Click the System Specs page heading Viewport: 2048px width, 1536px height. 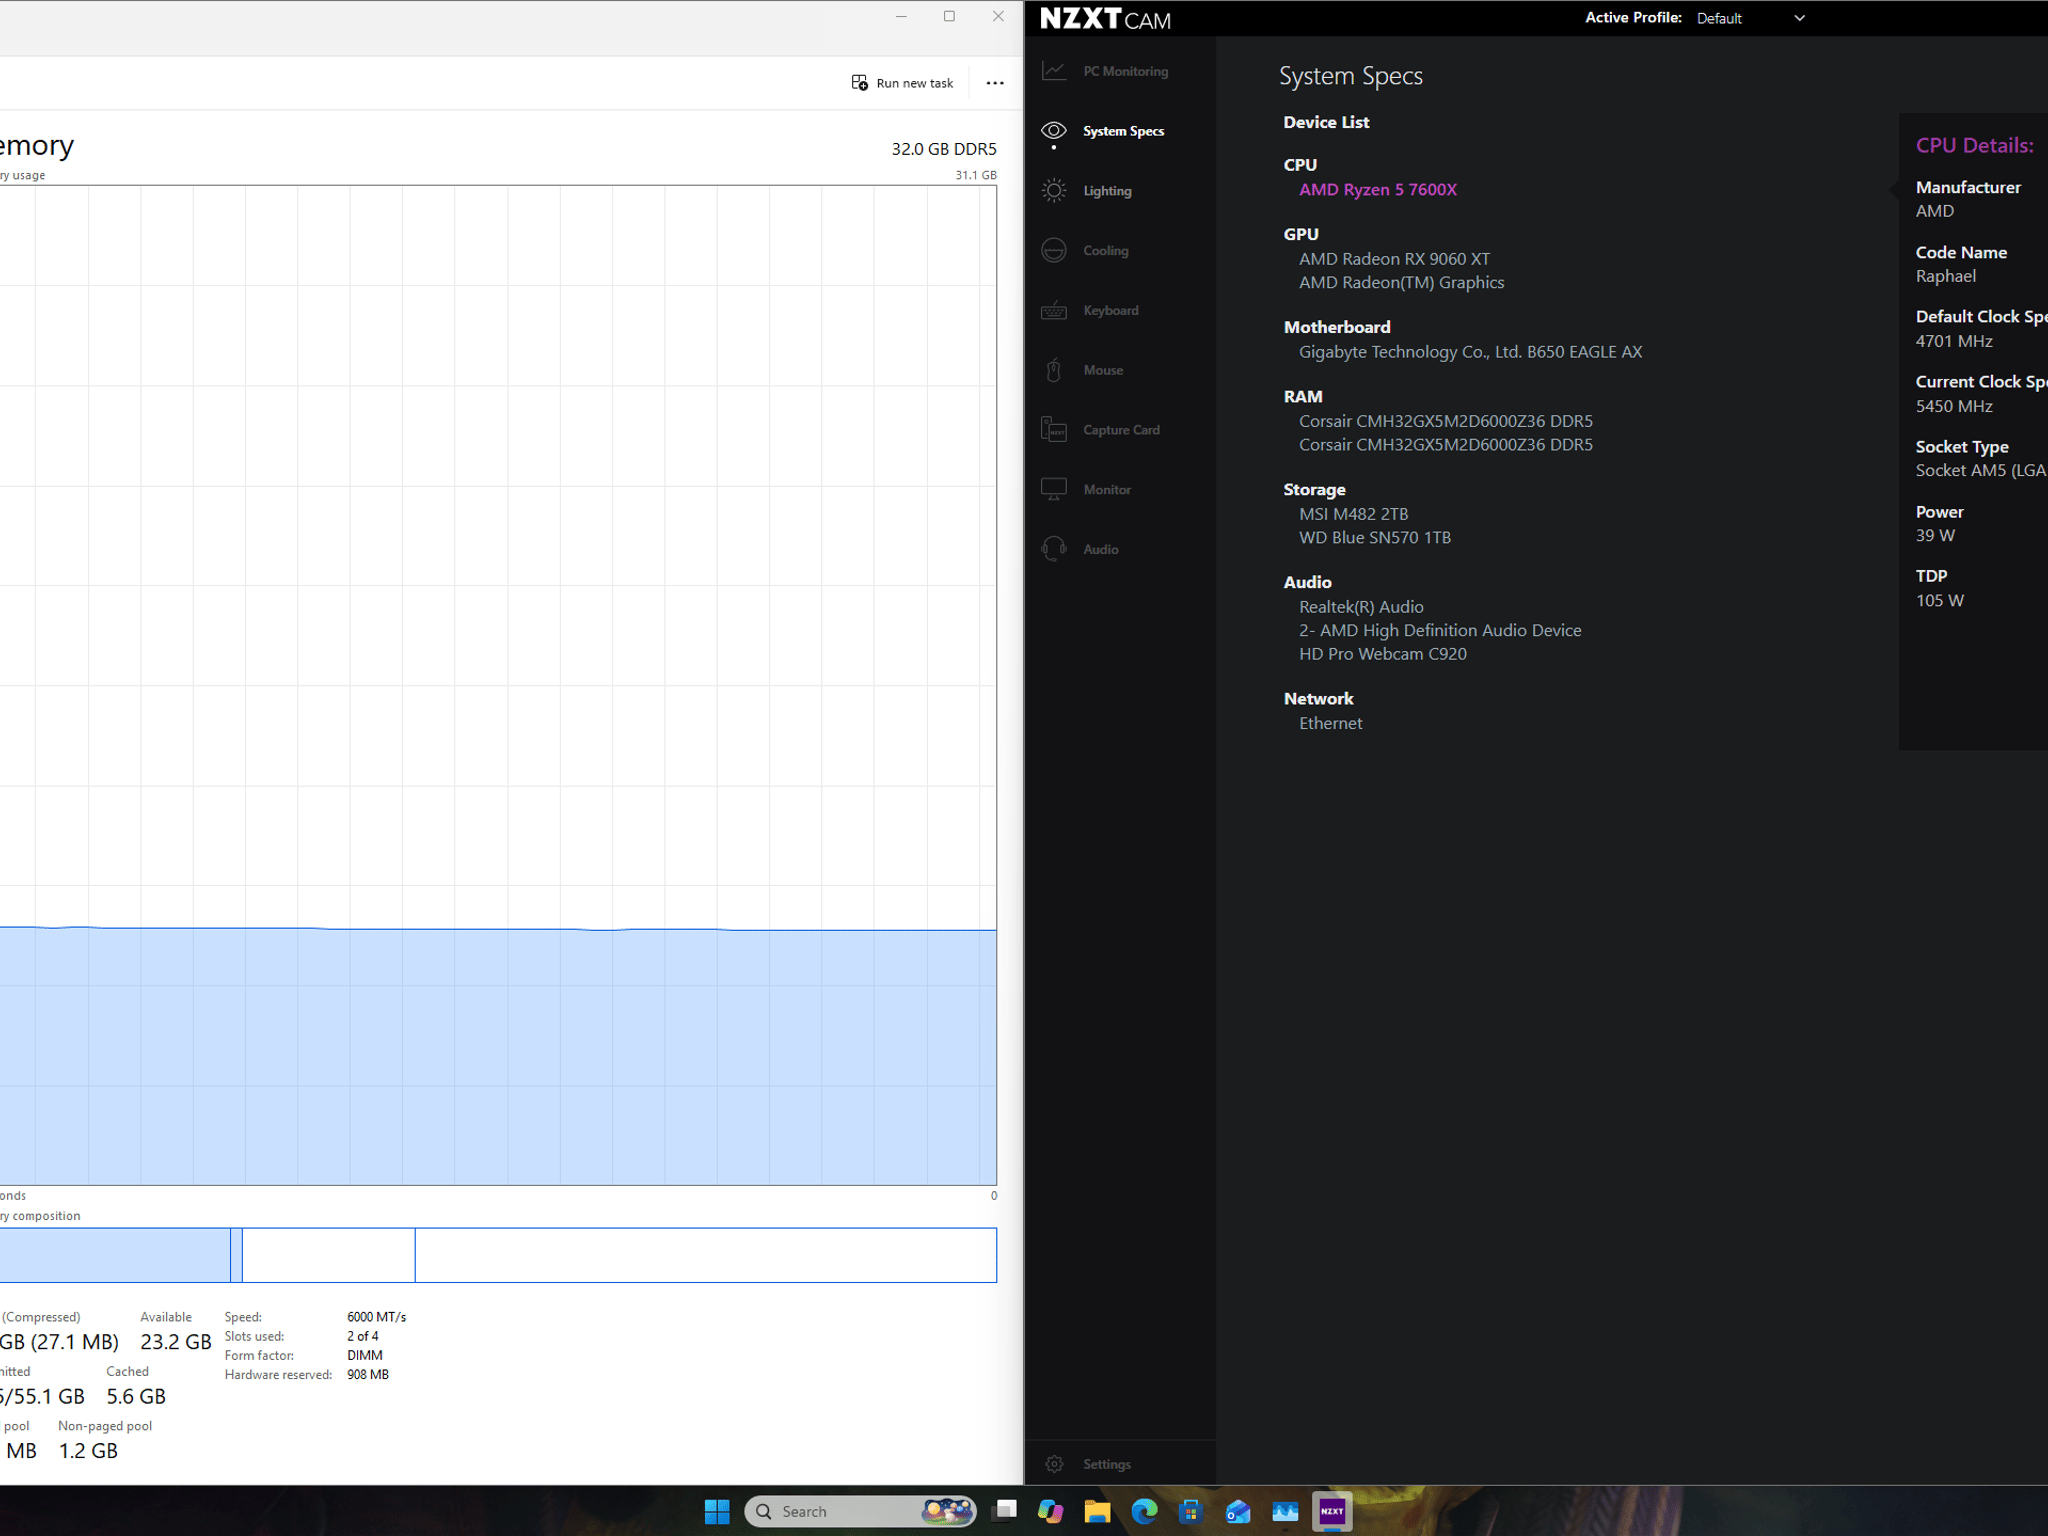coord(1350,76)
